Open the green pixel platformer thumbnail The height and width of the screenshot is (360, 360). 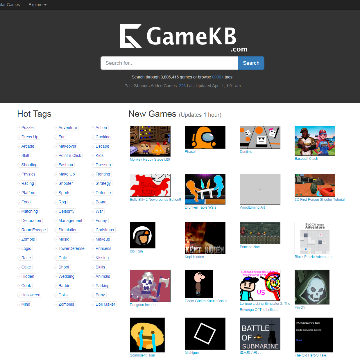coord(260,233)
